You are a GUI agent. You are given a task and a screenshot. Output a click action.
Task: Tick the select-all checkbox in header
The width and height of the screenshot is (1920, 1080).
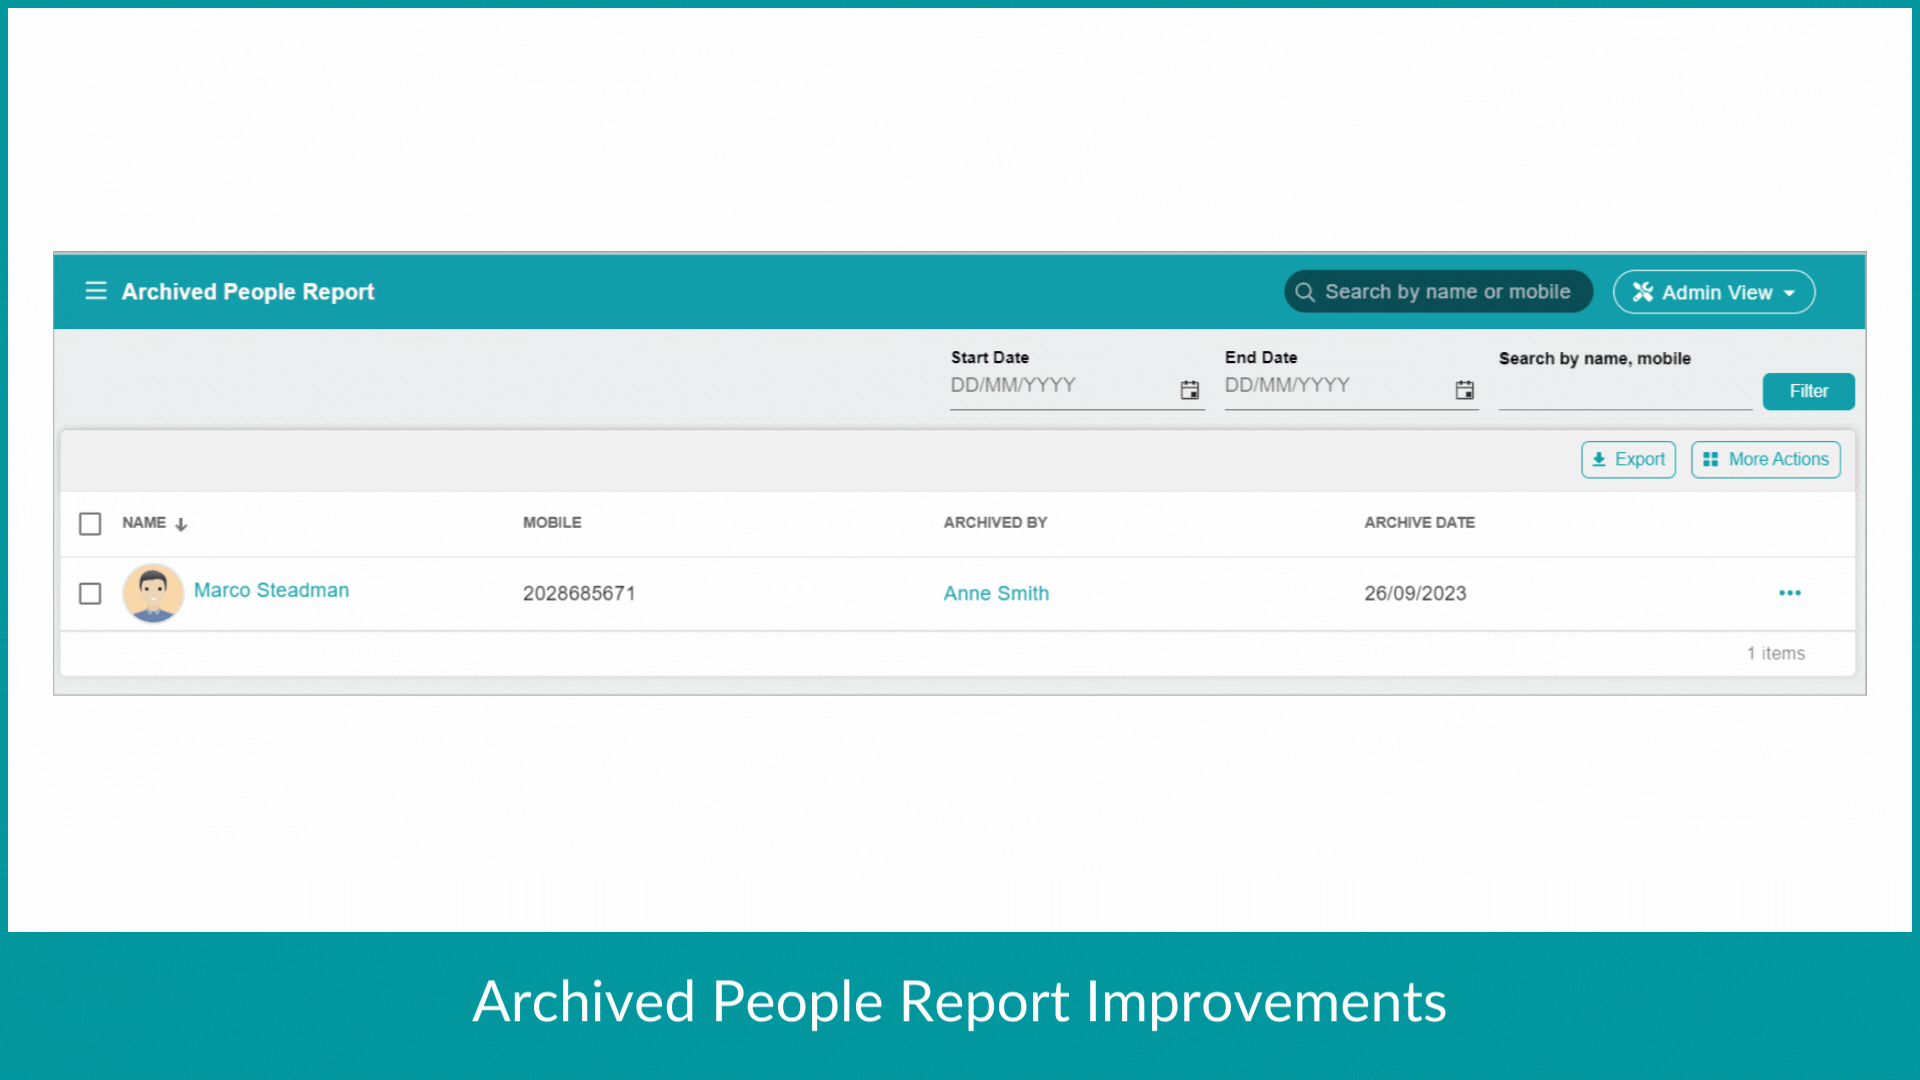click(x=90, y=524)
